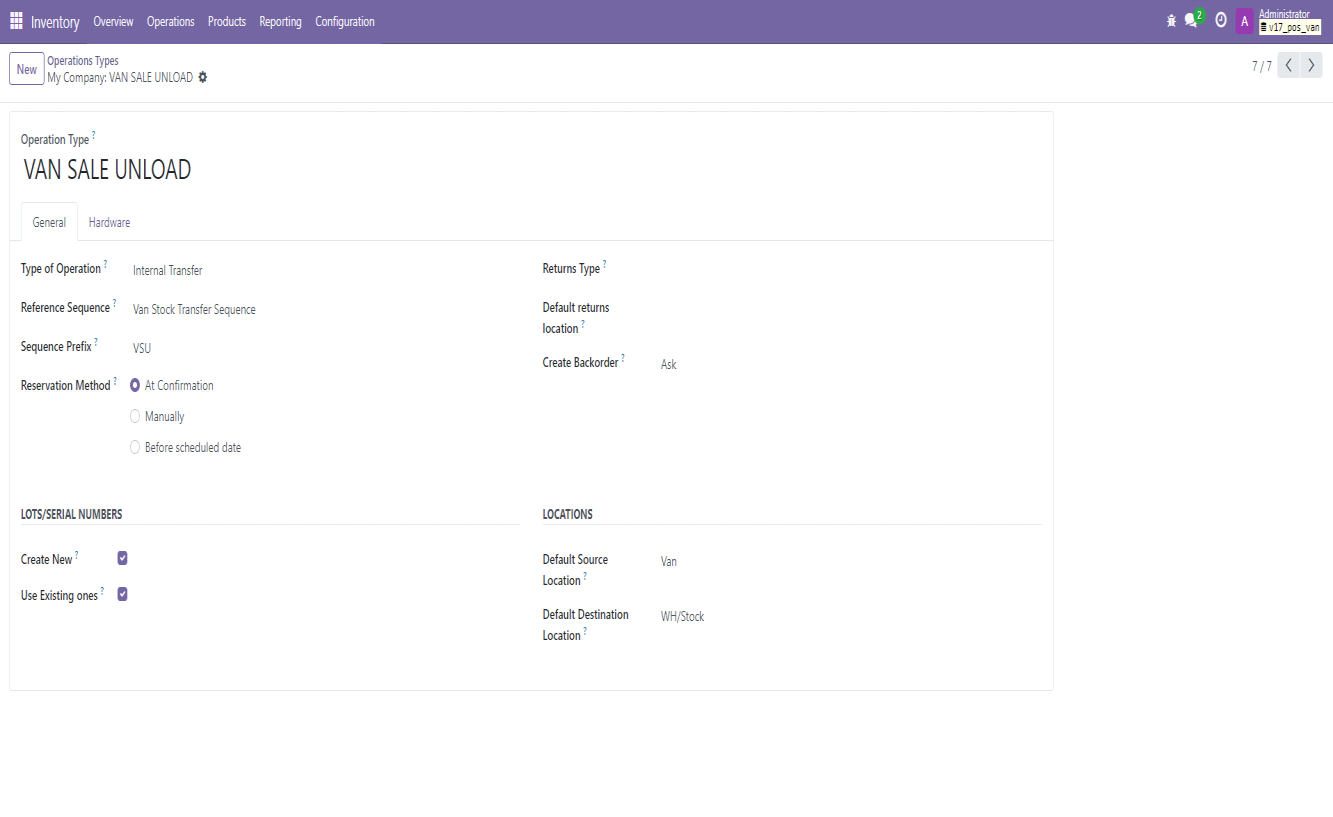The width and height of the screenshot is (1333, 817).
Task: Show help tooltip for Default returns location
Action: [x=583, y=325]
